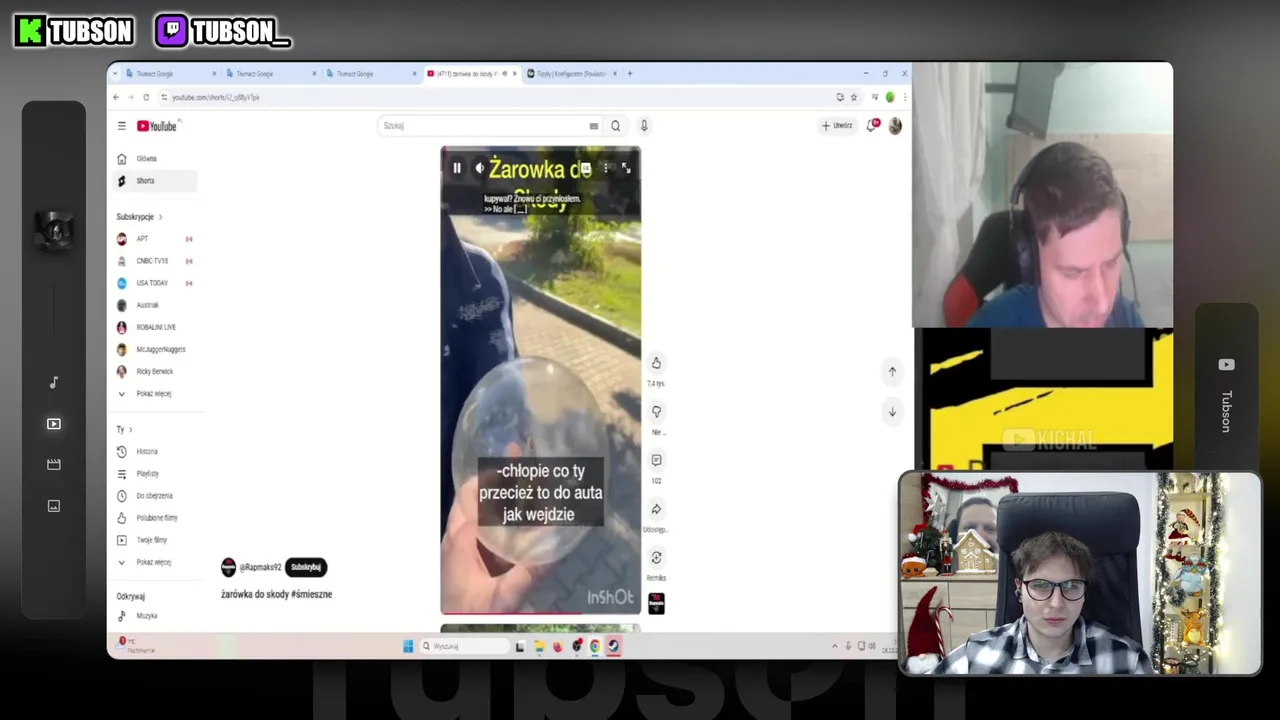Screen dimensions: 1280x720
Task: Open YouTube notifications bell
Action: 872,126
